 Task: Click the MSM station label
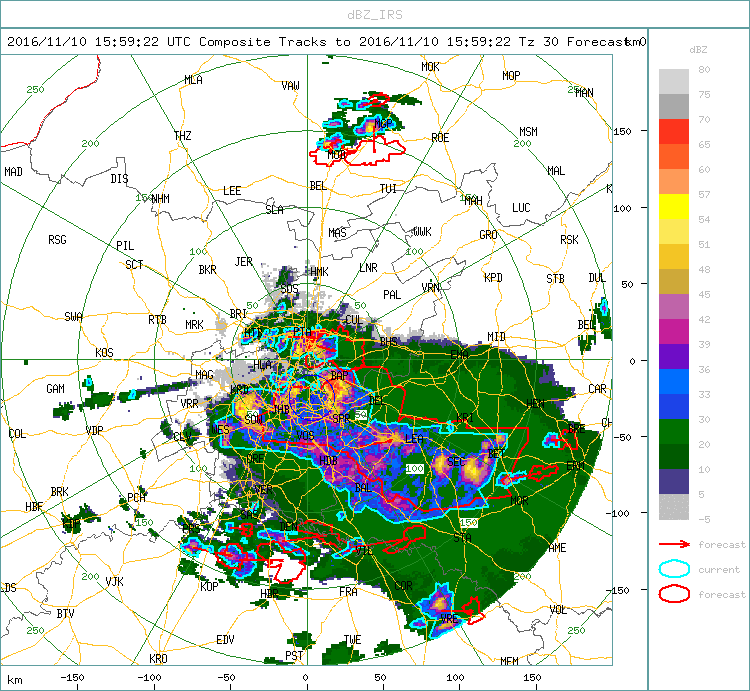coord(529,132)
